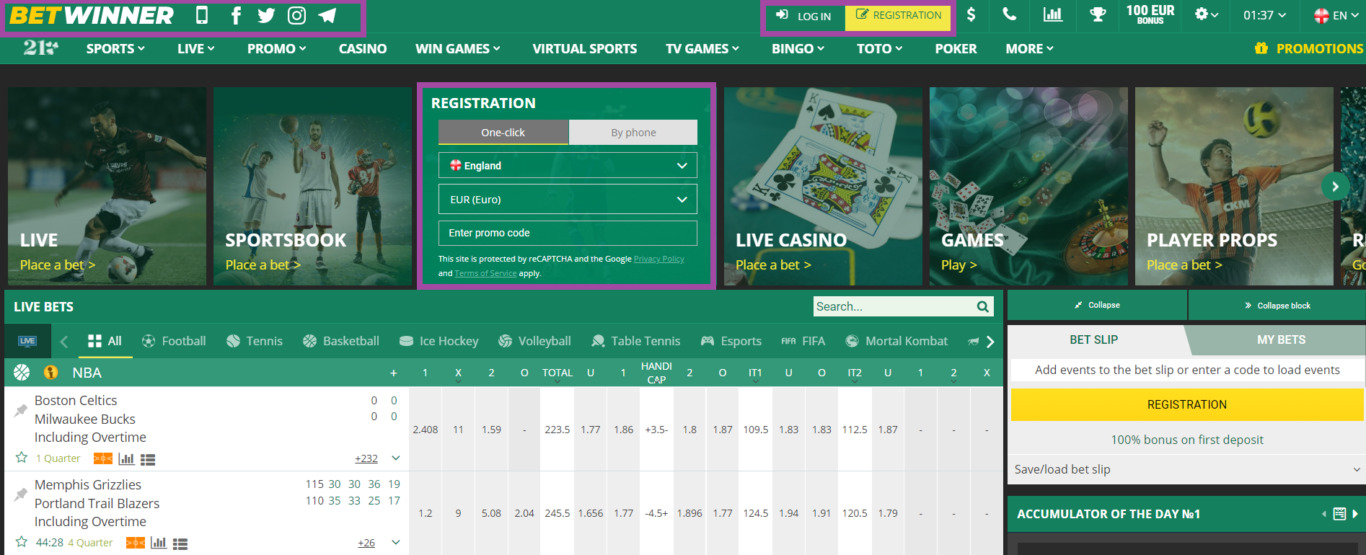Image resolution: width=1366 pixels, height=555 pixels.
Task: Open the settings gear dropdown
Action: pos(1208,15)
